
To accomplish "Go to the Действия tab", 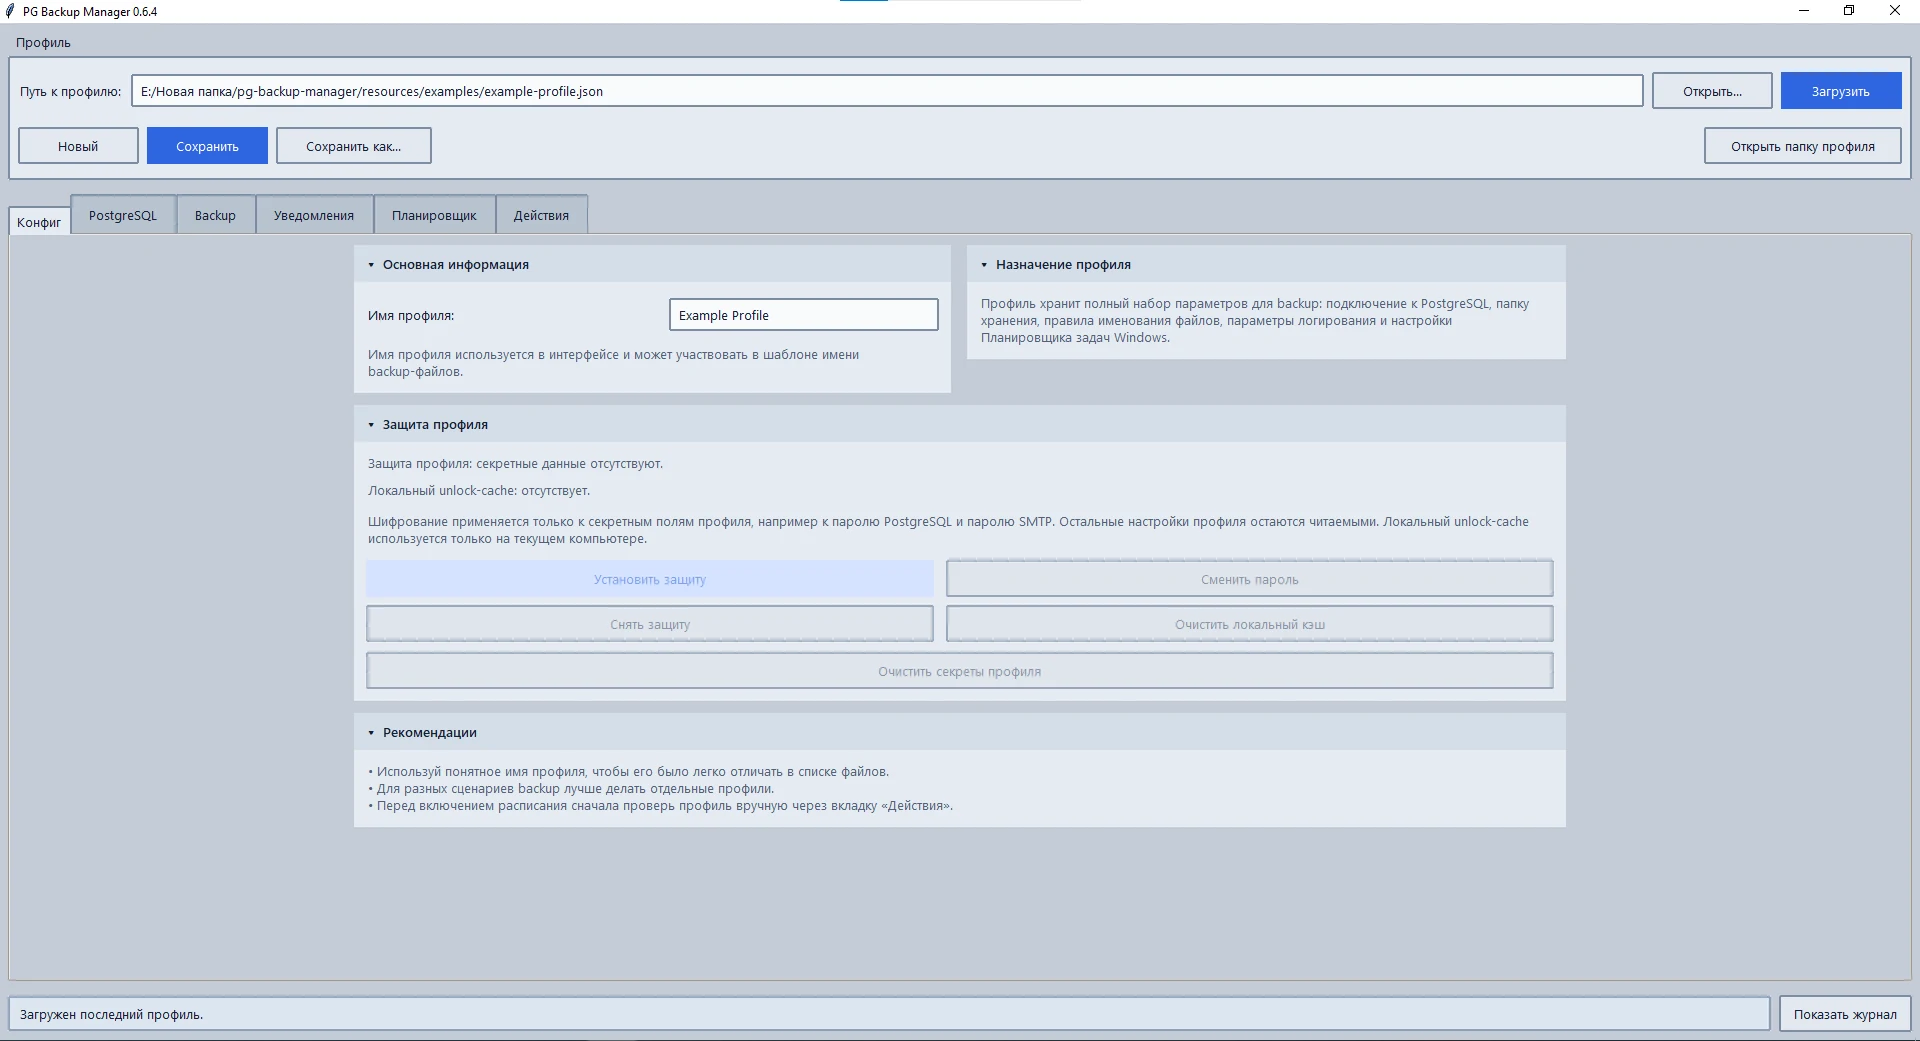I will coord(541,215).
